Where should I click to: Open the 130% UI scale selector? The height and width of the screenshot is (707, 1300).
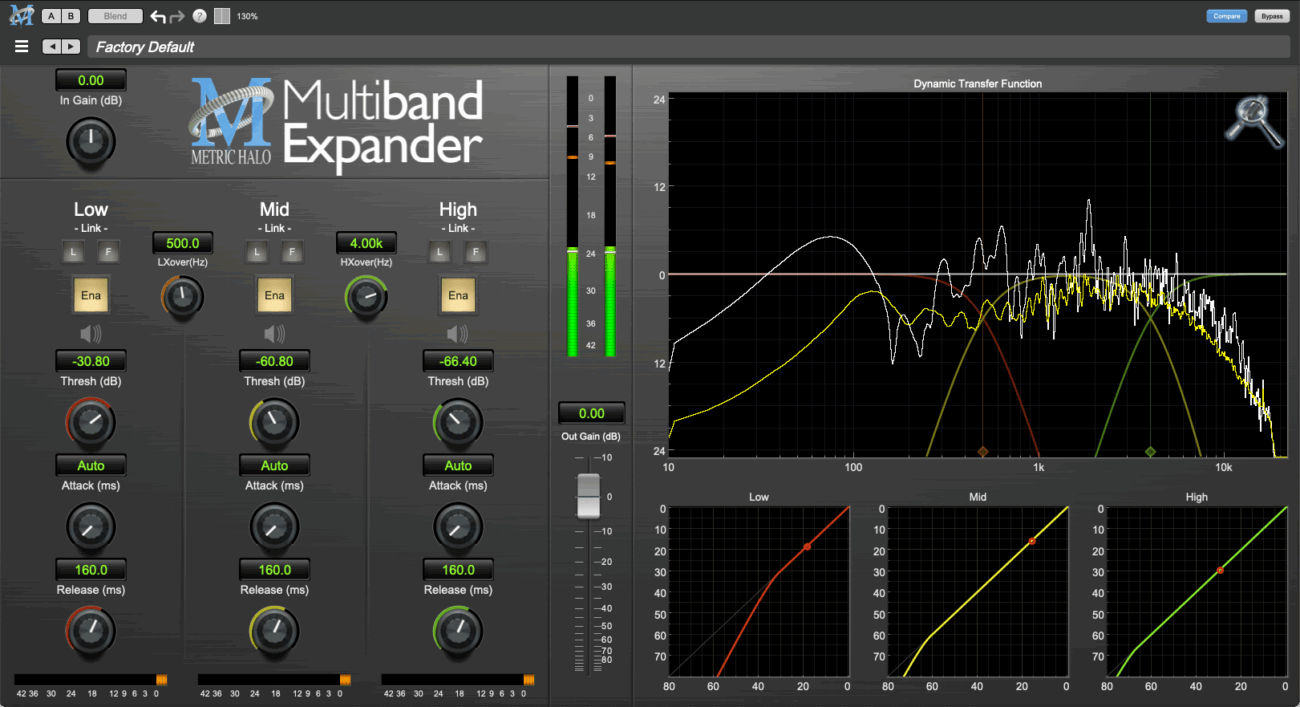247,16
